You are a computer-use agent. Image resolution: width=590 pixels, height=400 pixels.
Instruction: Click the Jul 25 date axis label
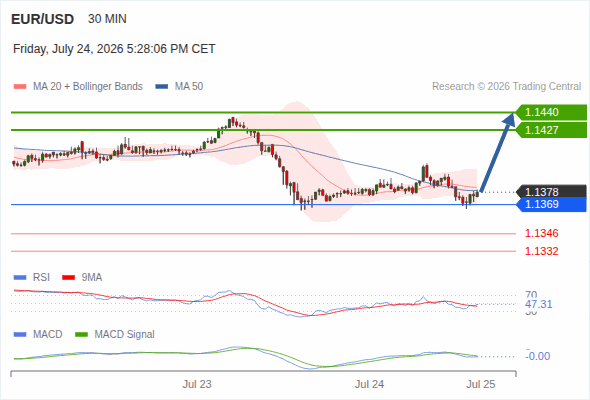pyautogui.click(x=481, y=384)
